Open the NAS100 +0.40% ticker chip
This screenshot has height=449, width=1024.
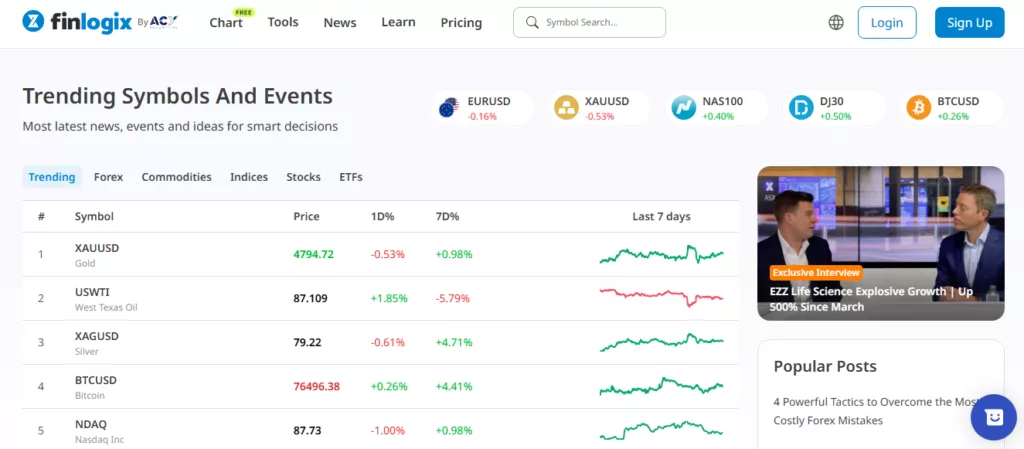click(717, 108)
